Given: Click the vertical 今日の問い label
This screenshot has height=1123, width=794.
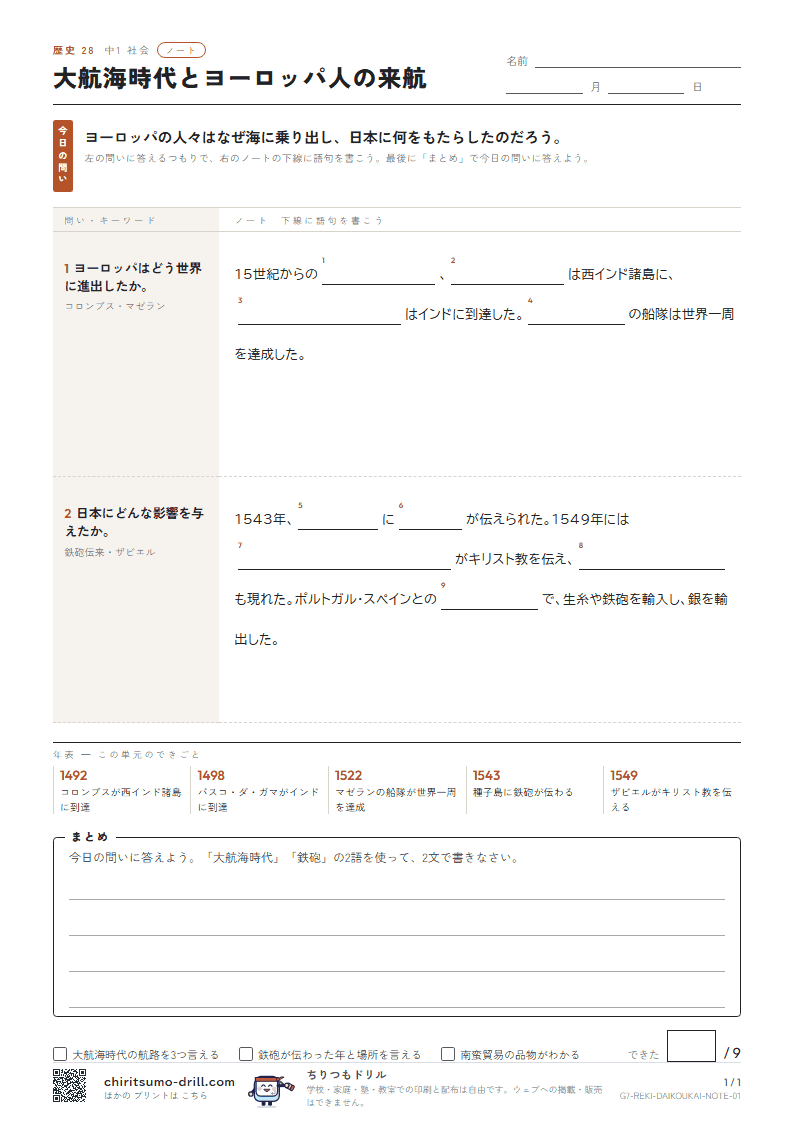Looking at the screenshot, I should 63,155.
